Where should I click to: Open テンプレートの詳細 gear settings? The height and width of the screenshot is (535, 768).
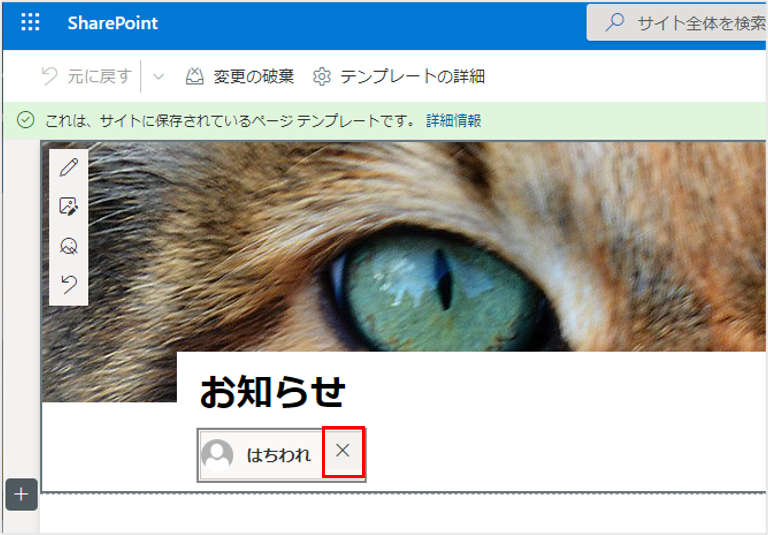pos(399,76)
